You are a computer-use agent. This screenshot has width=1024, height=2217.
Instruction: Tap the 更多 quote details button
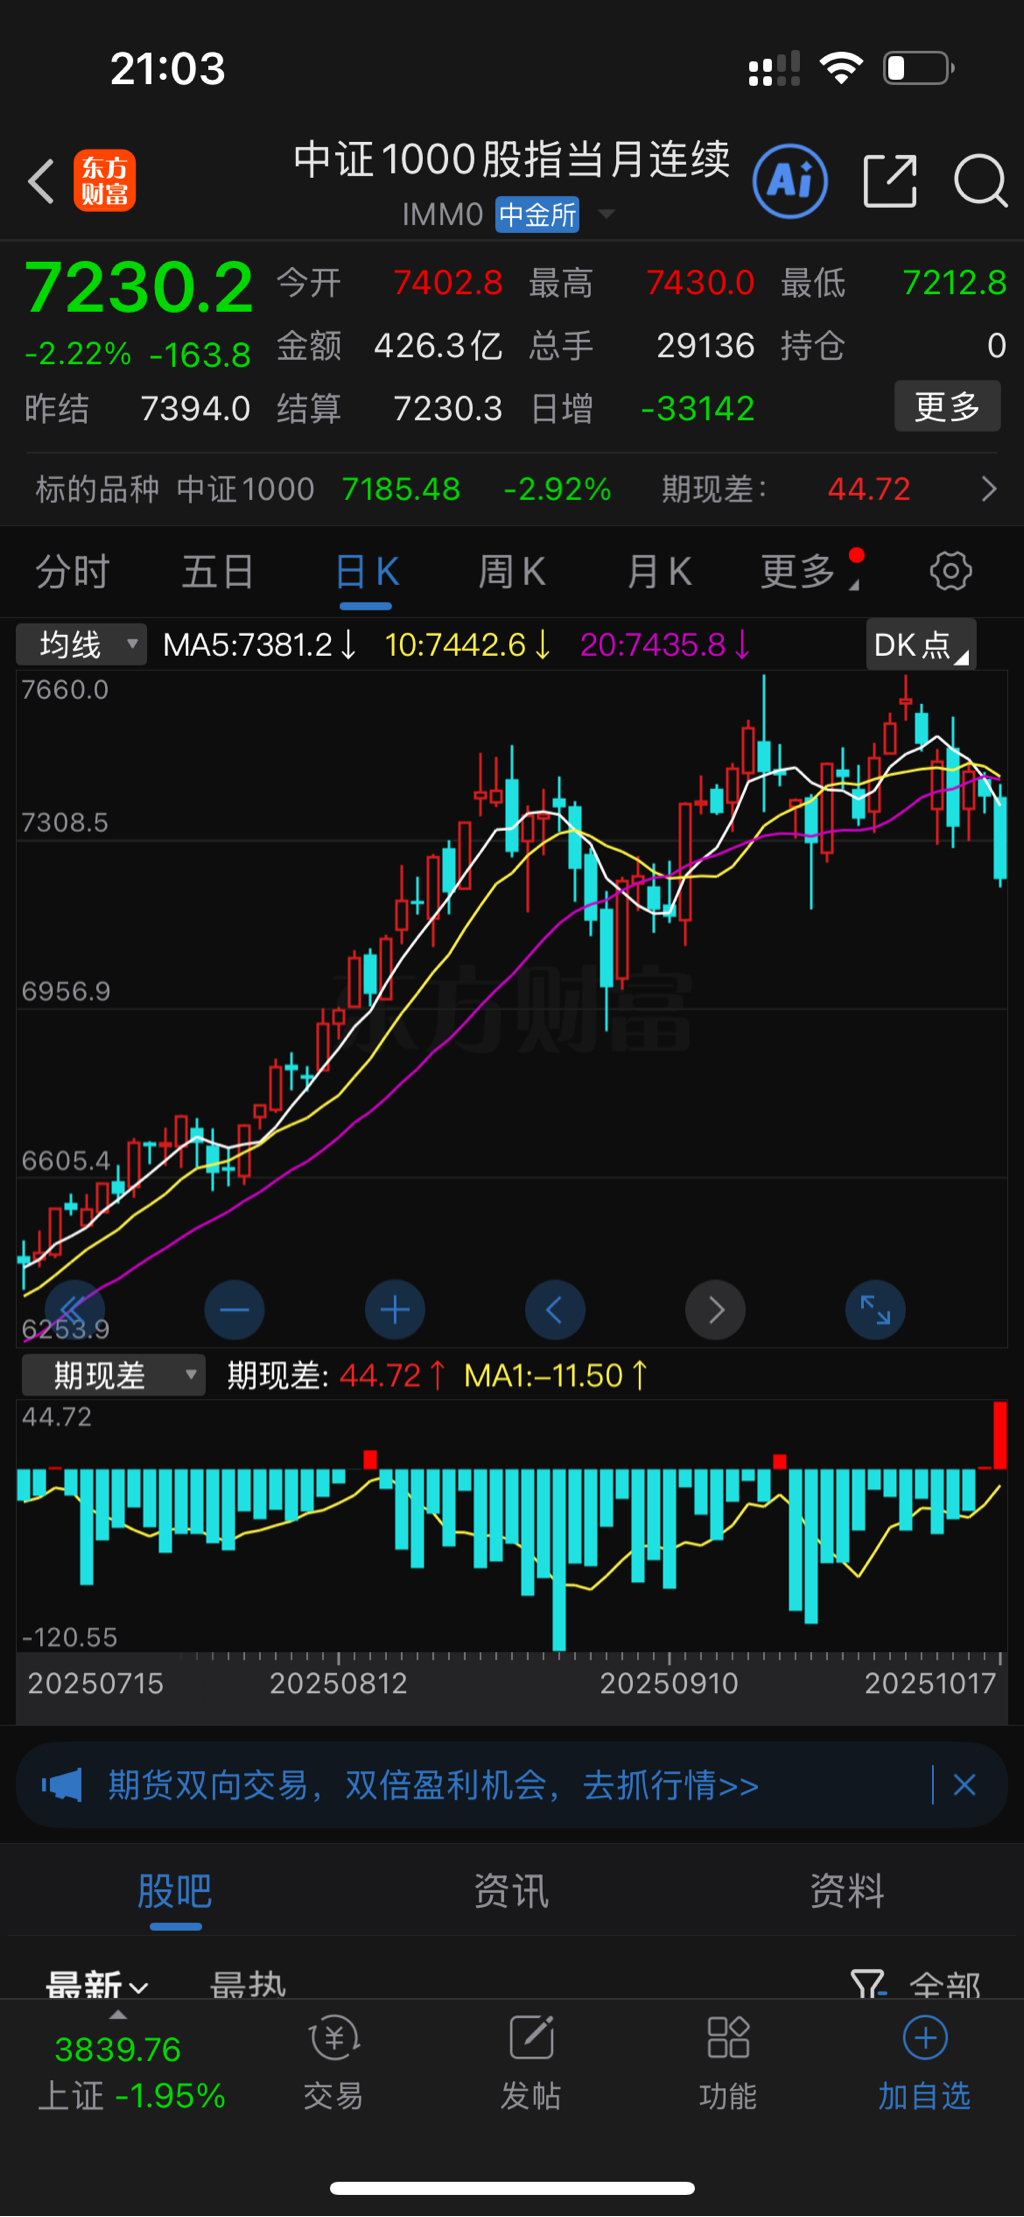coord(946,407)
